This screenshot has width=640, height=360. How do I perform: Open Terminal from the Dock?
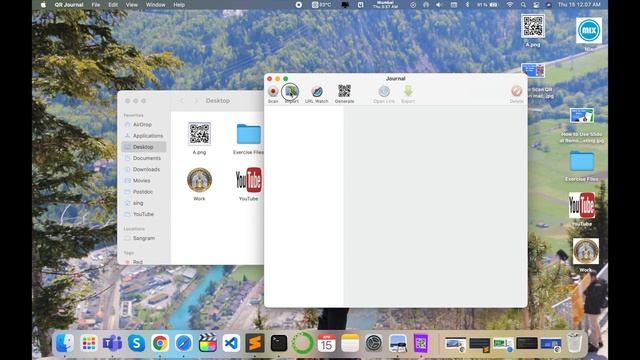click(279, 343)
